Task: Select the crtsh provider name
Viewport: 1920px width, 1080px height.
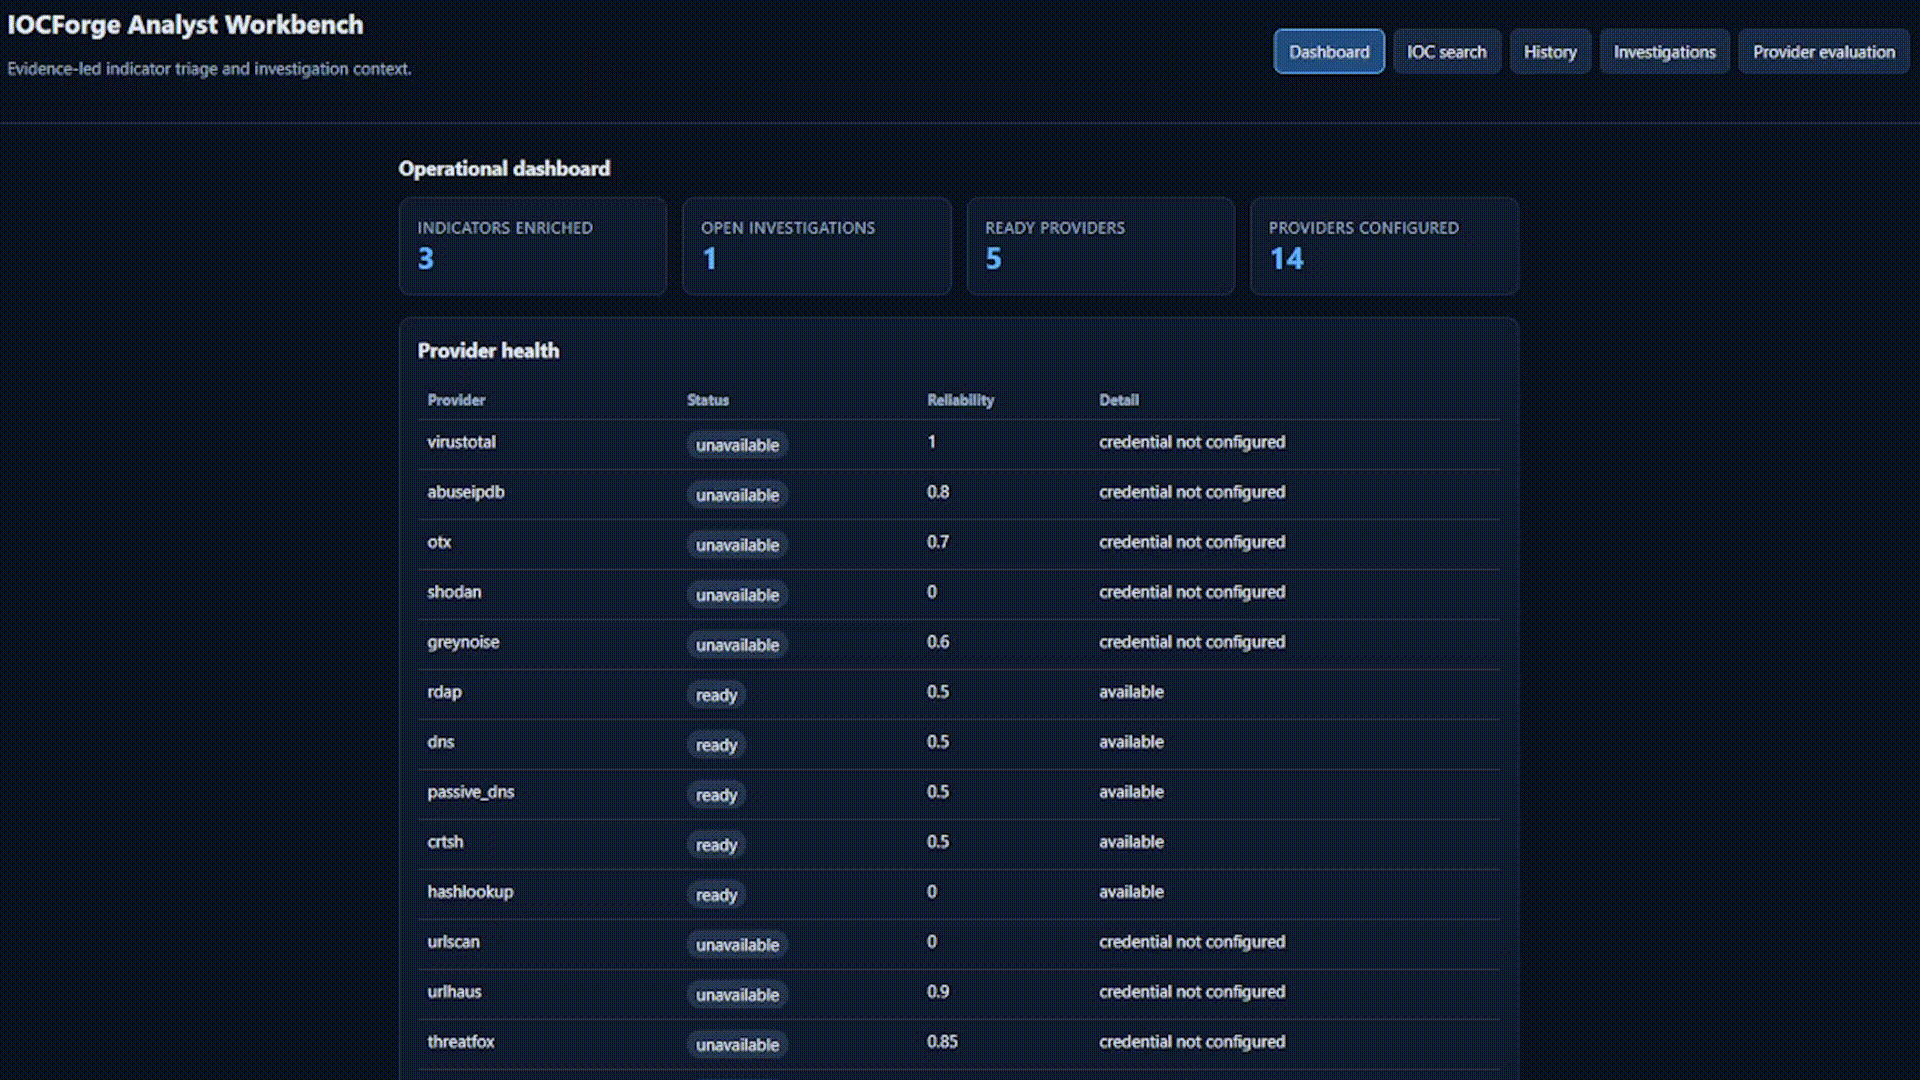Action: 445,842
